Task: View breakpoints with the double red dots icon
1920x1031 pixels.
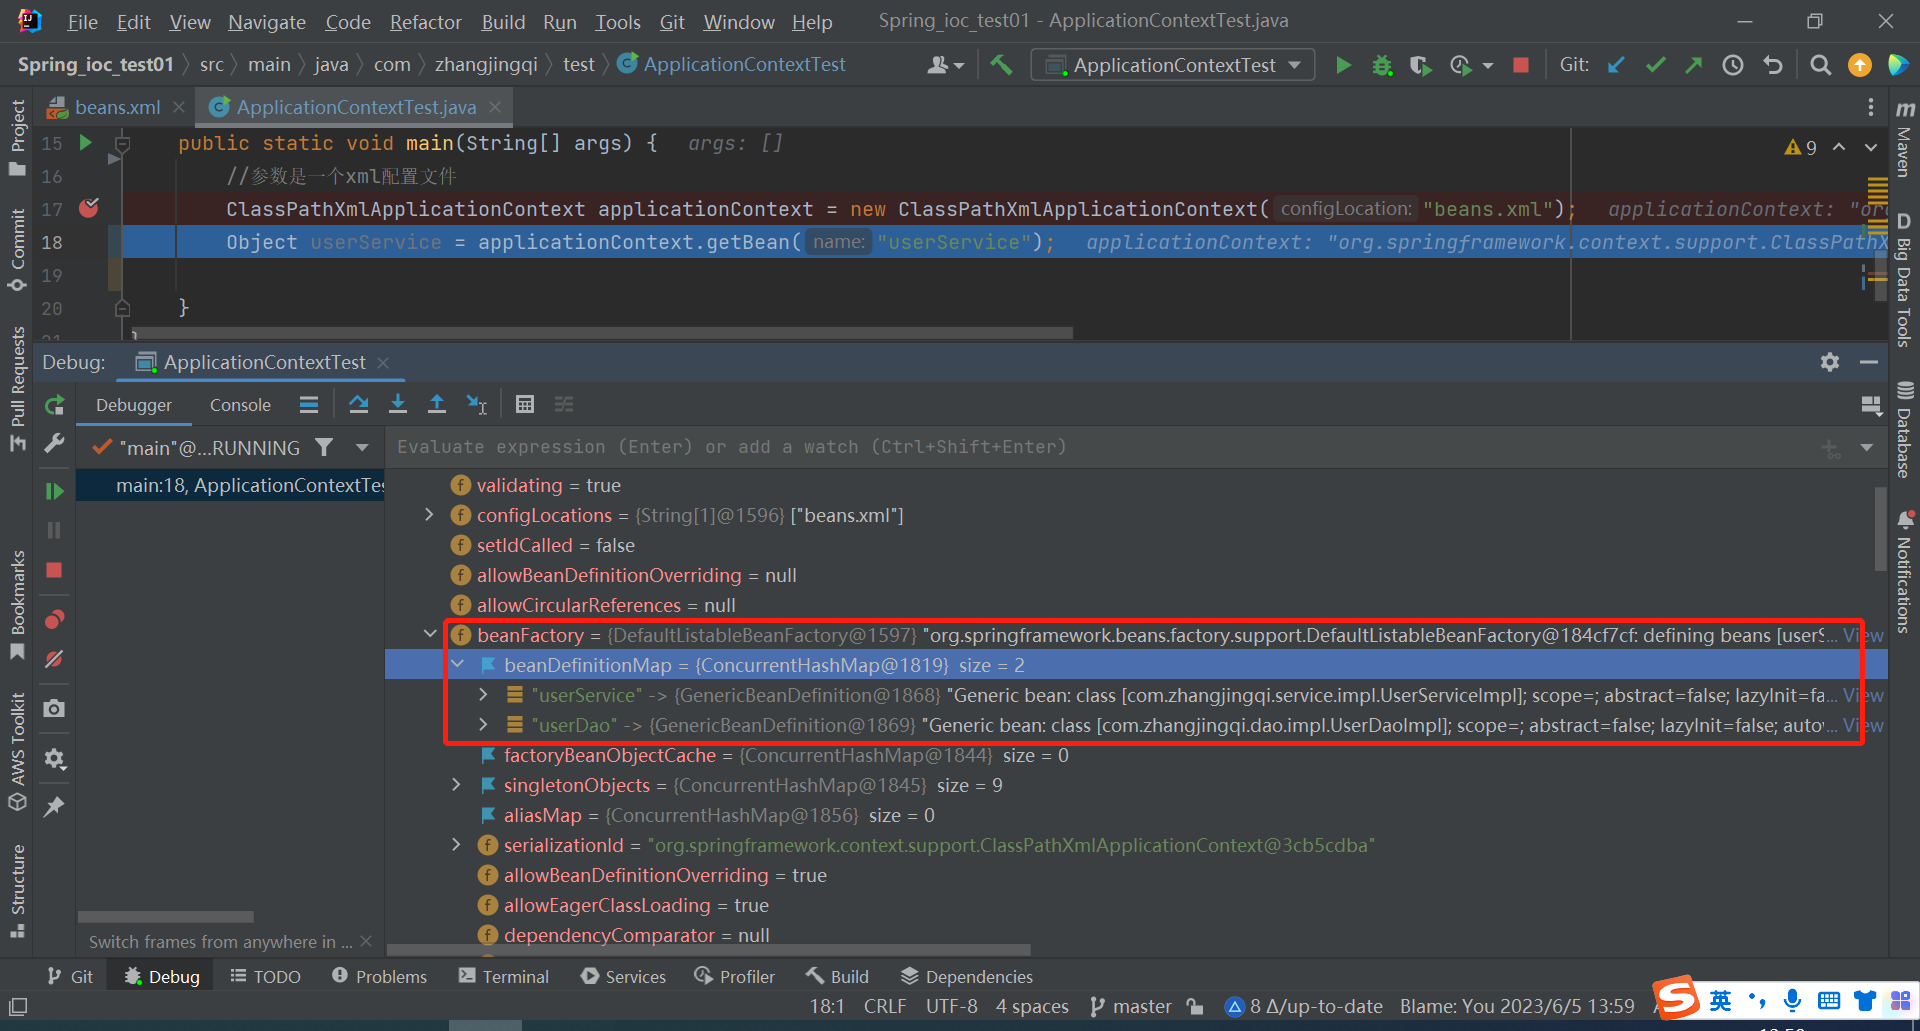Action: (x=54, y=619)
